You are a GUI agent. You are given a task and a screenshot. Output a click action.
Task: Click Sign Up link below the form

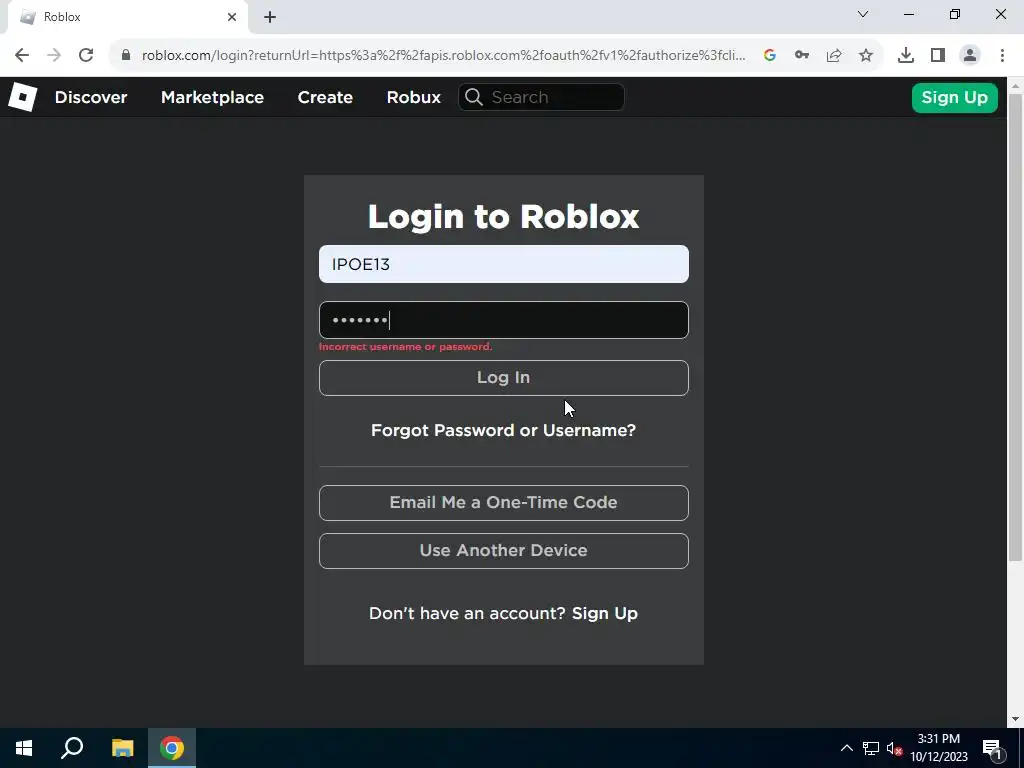tap(605, 613)
